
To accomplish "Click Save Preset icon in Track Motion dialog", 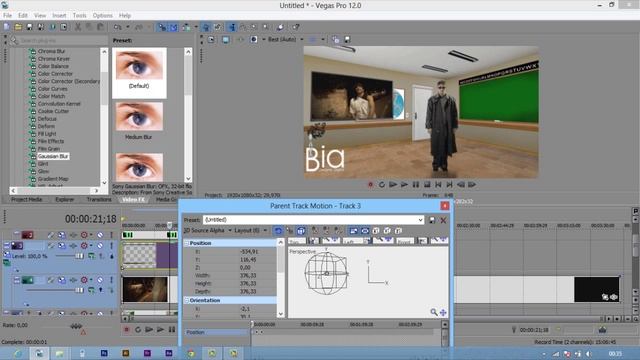I will (x=432, y=220).
